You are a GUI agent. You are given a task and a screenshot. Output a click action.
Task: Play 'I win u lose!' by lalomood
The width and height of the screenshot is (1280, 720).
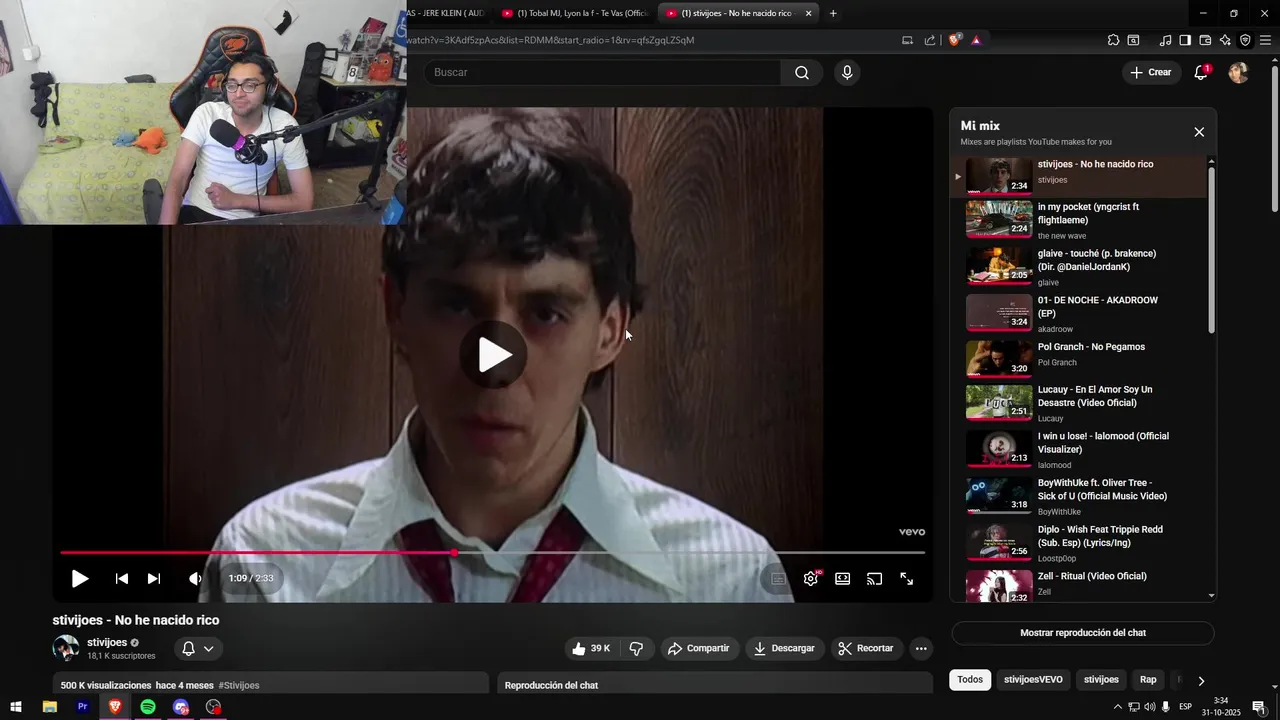point(1079,450)
